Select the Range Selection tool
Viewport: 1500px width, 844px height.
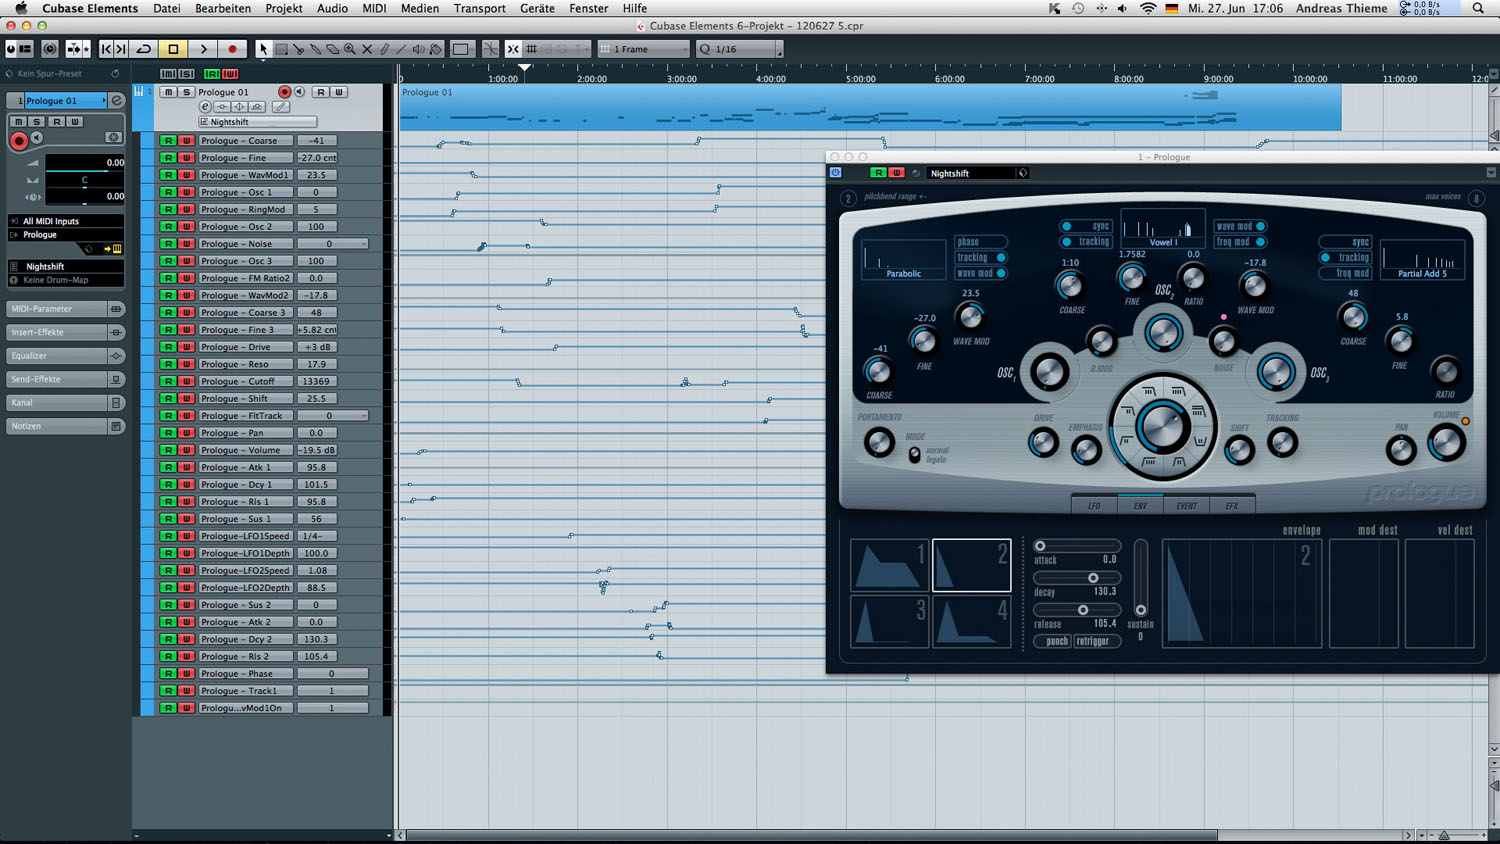pyautogui.click(x=281, y=49)
